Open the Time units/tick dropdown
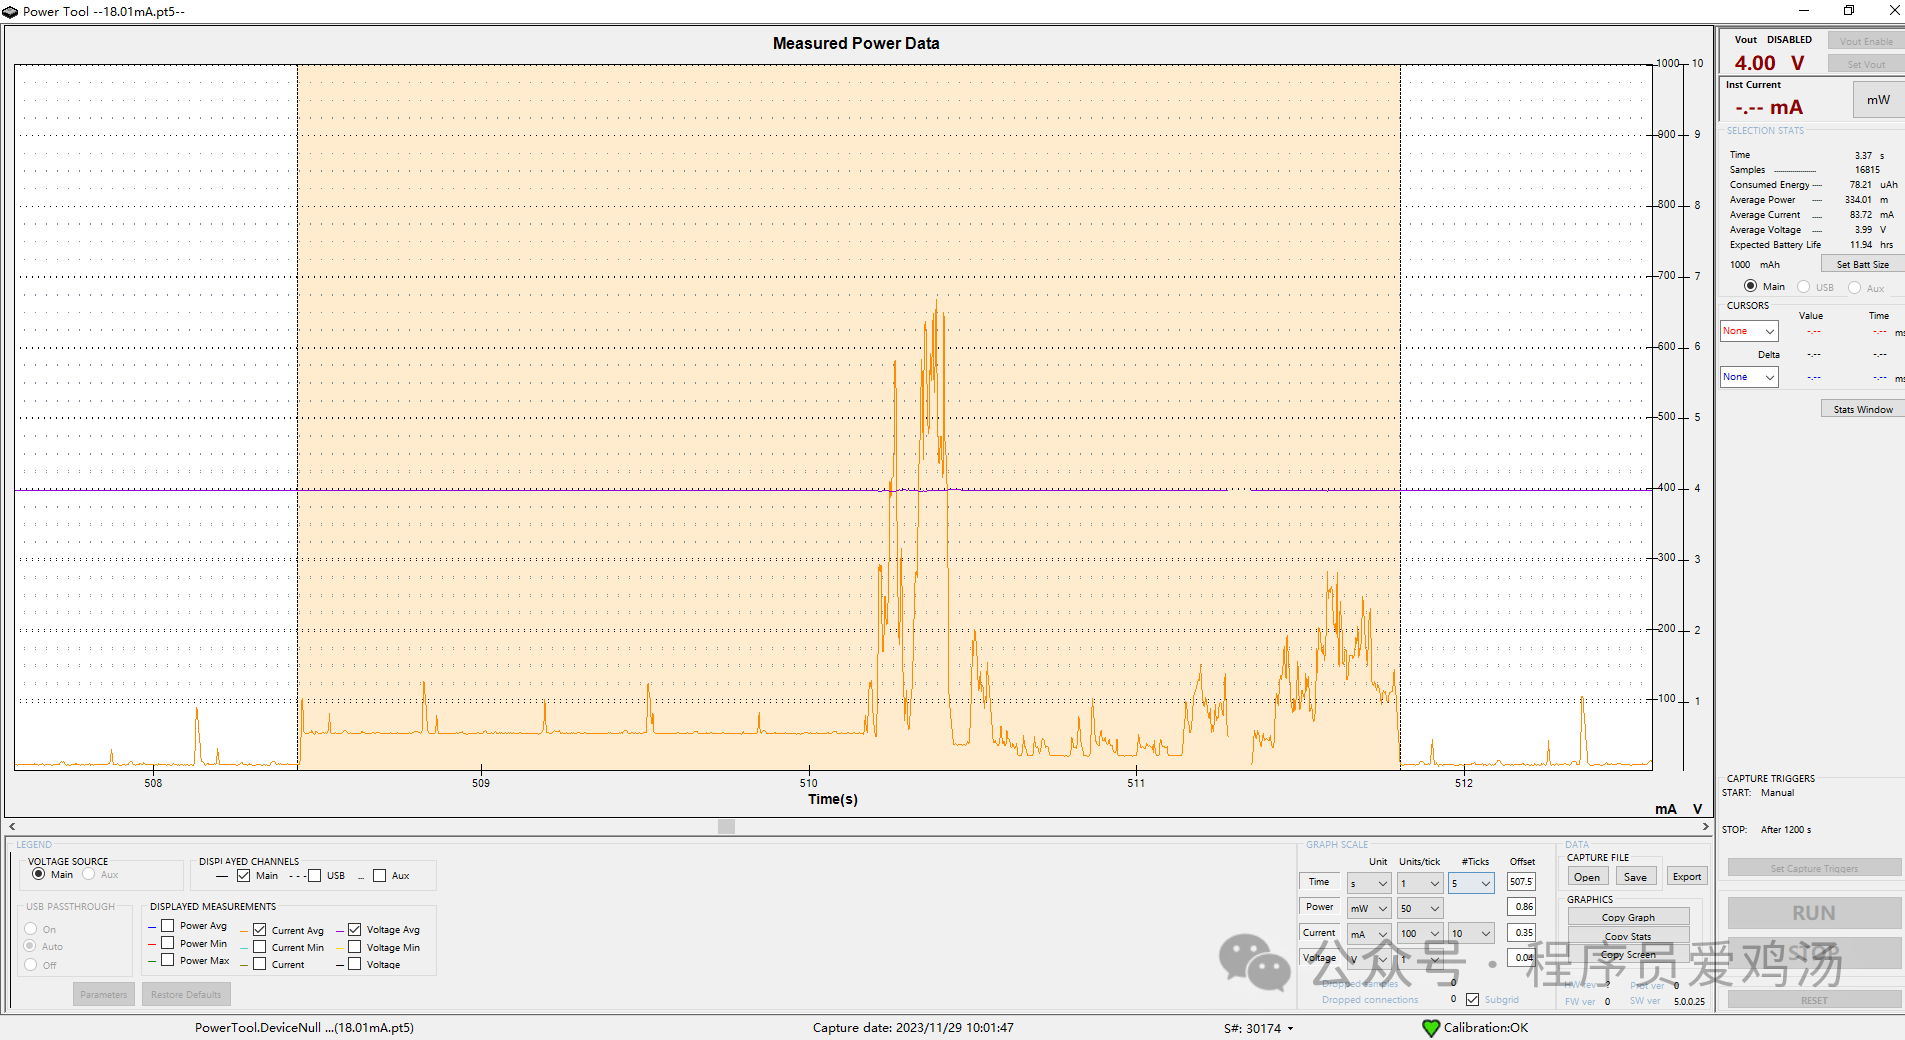 [1420, 884]
